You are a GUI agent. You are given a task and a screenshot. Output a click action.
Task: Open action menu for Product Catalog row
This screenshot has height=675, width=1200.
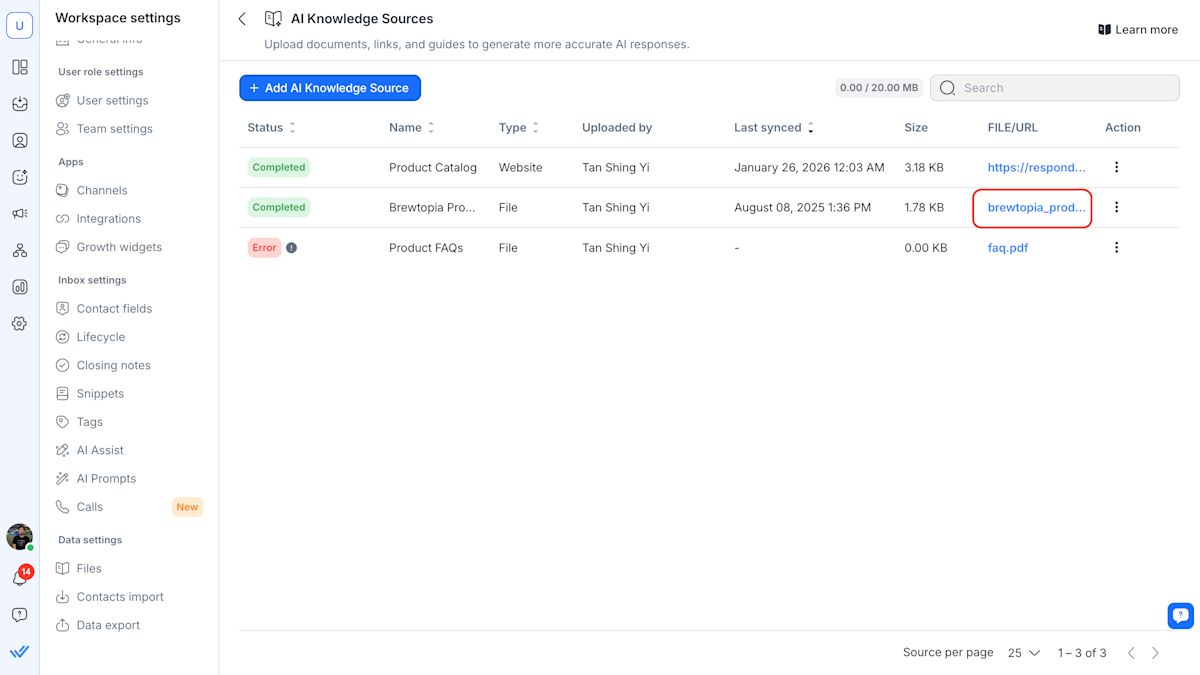(x=1117, y=168)
